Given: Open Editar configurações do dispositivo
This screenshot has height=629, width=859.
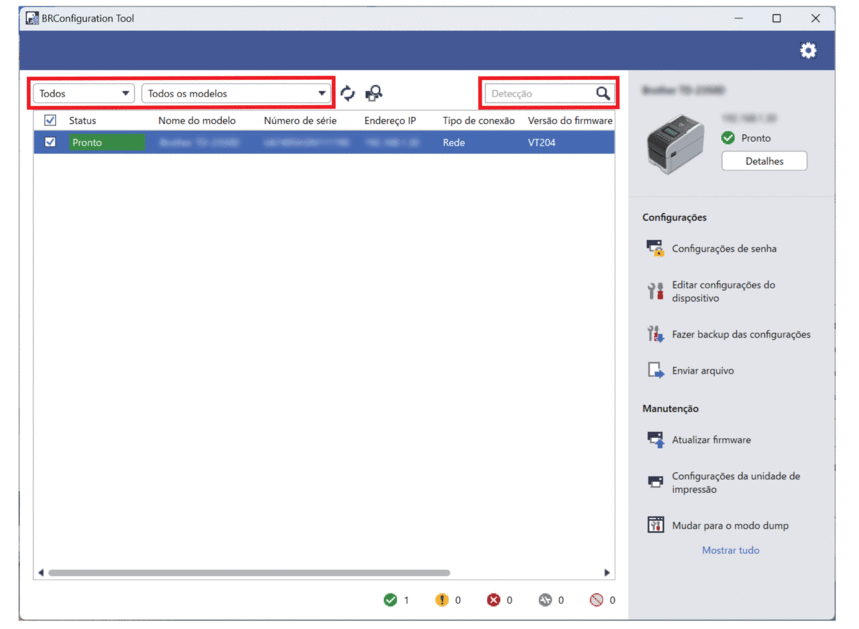Looking at the screenshot, I should (x=724, y=291).
